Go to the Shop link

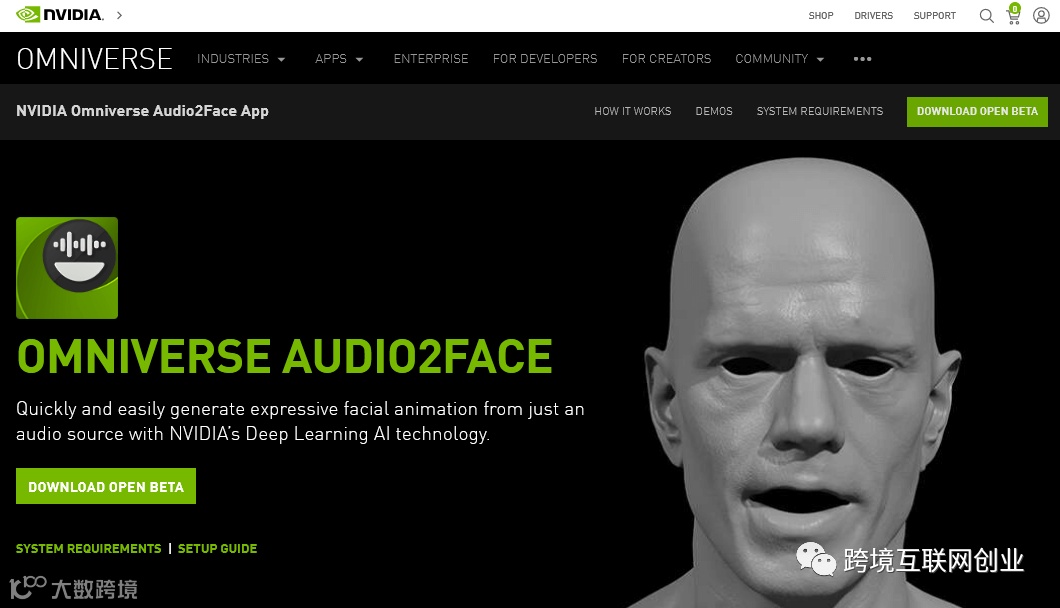pos(821,16)
